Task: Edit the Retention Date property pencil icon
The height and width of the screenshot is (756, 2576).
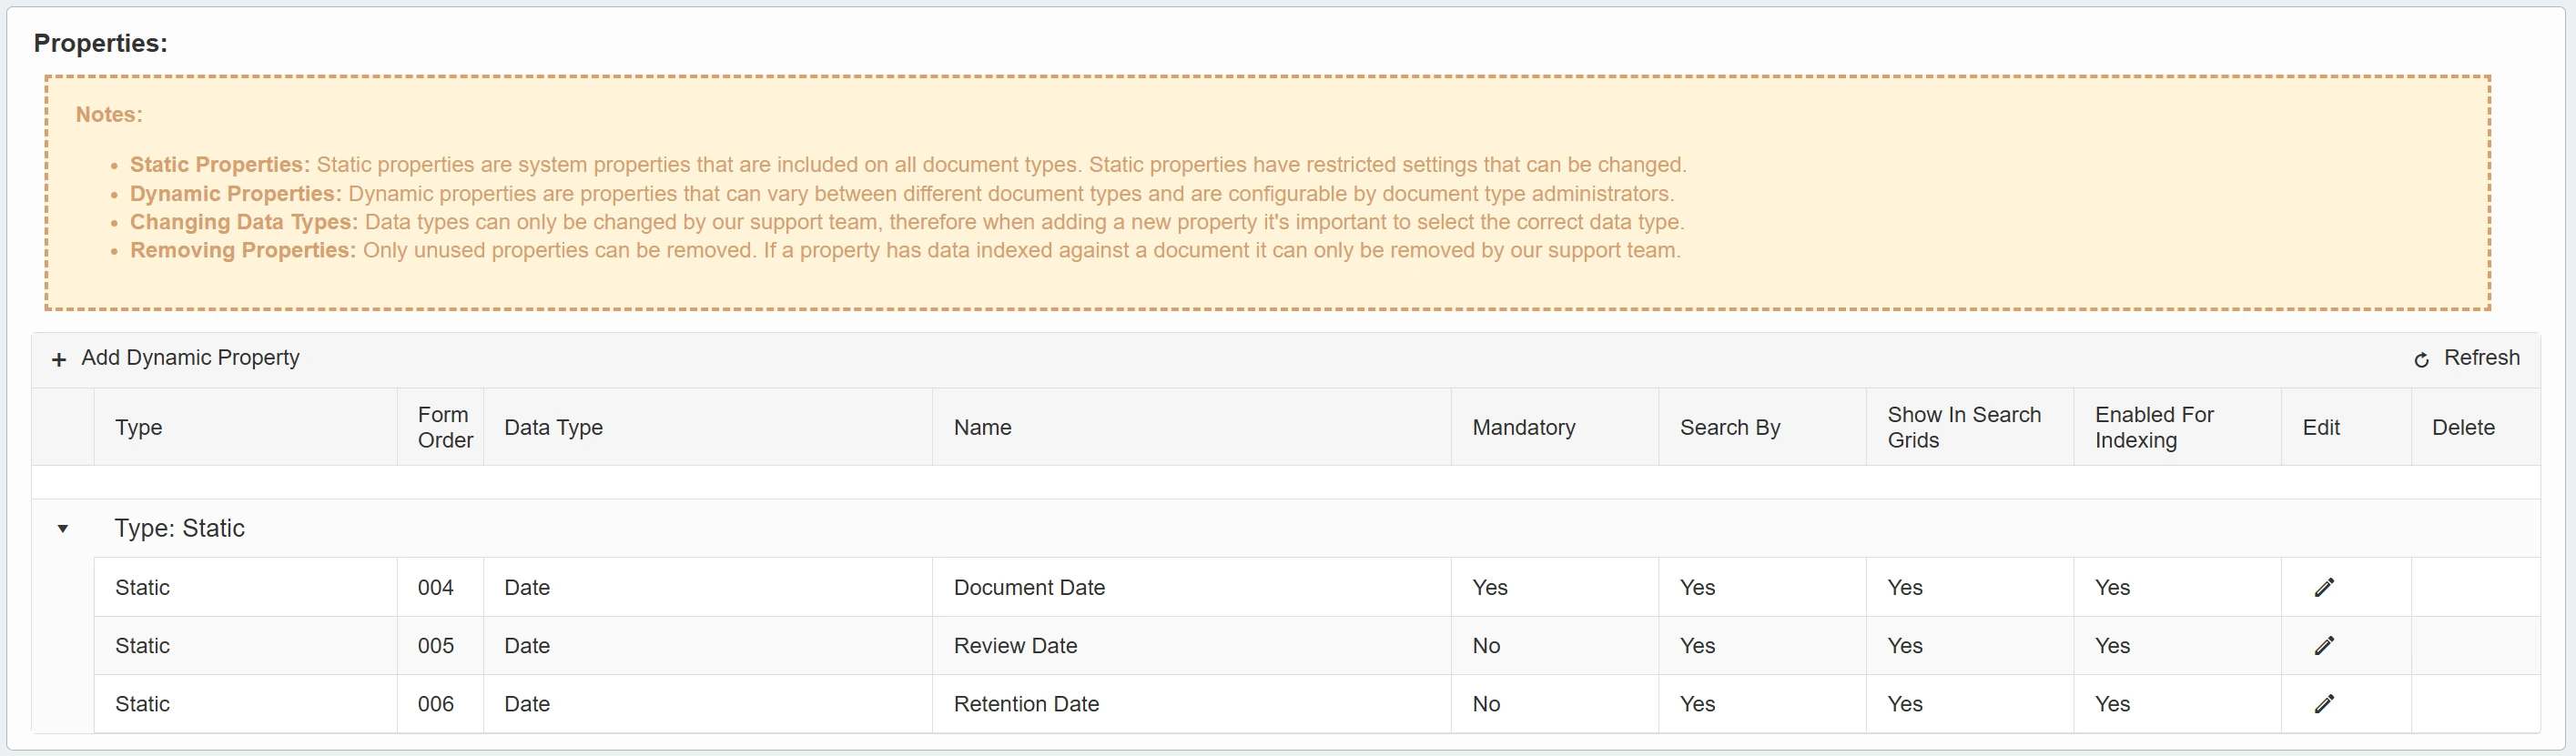Action: [2324, 703]
